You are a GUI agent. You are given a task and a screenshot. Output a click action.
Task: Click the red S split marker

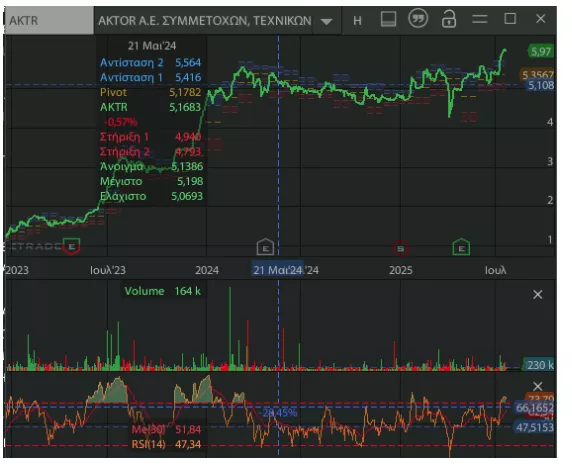(401, 249)
